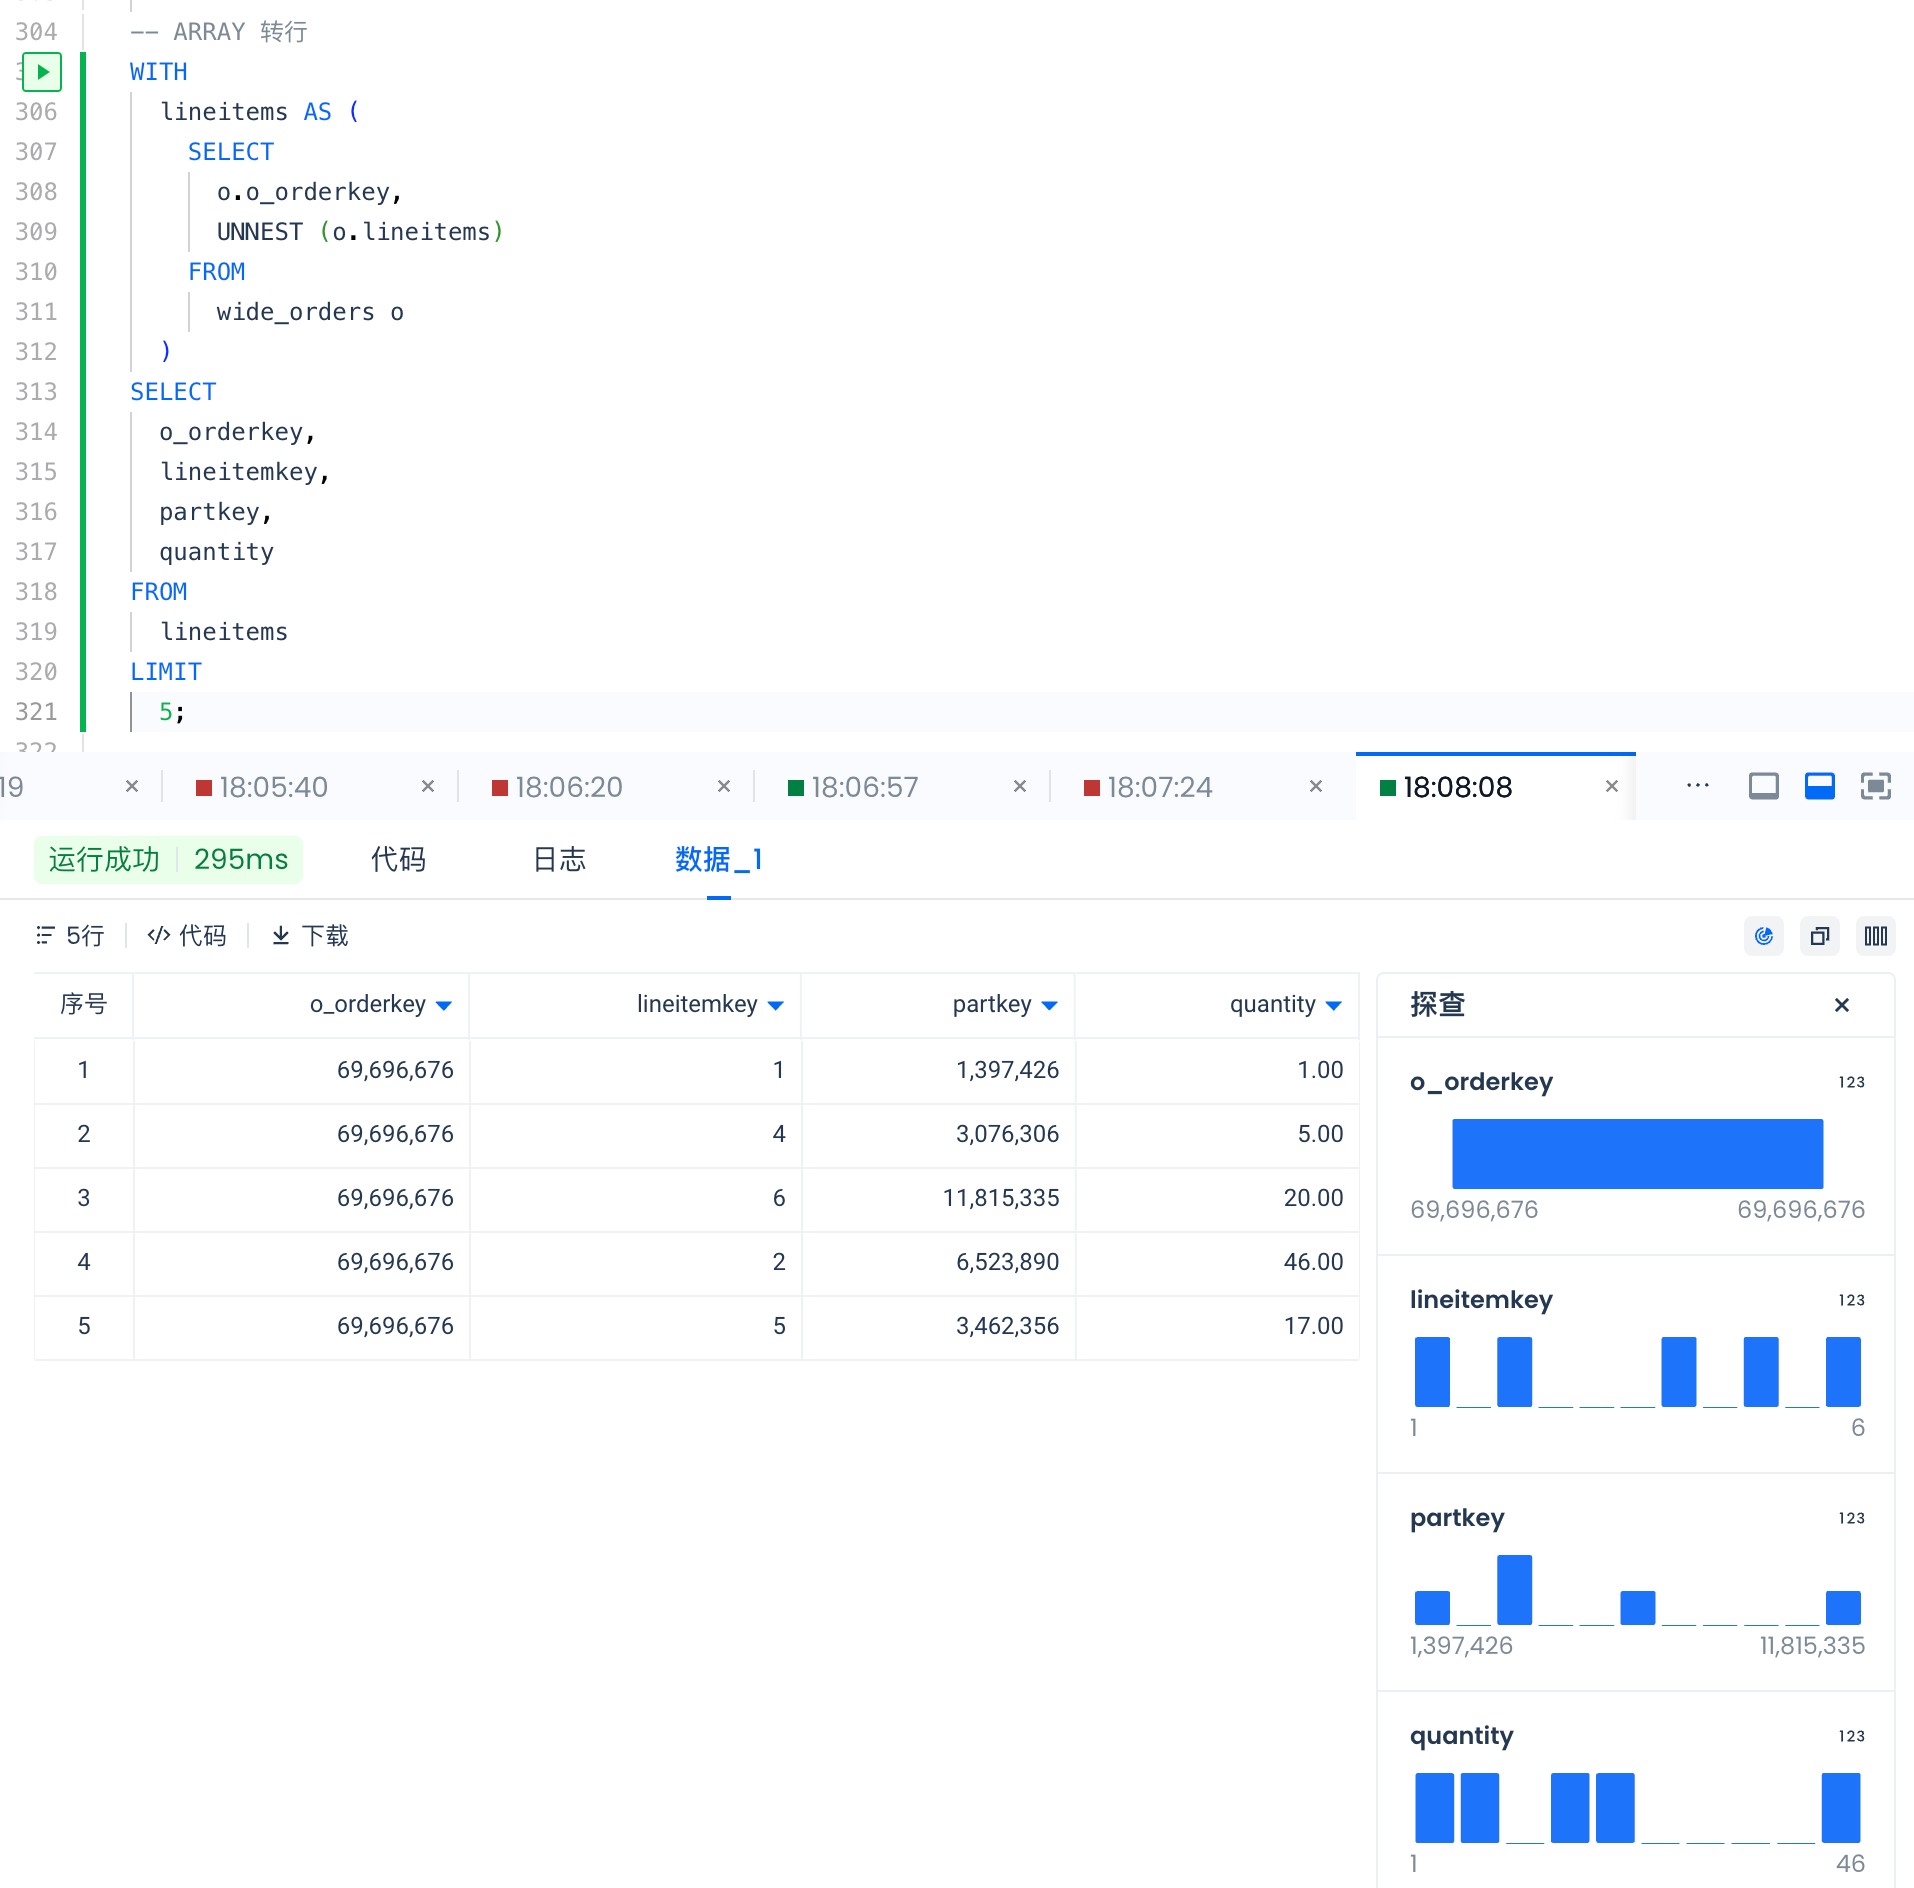Download the query results via 下载

point(310,936)
